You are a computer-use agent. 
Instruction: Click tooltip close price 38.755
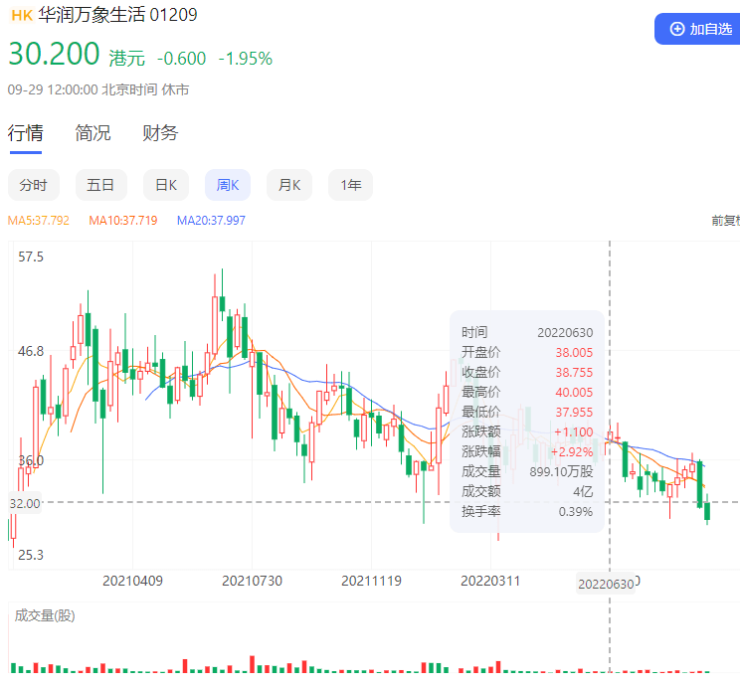click(x=574, y=372)
